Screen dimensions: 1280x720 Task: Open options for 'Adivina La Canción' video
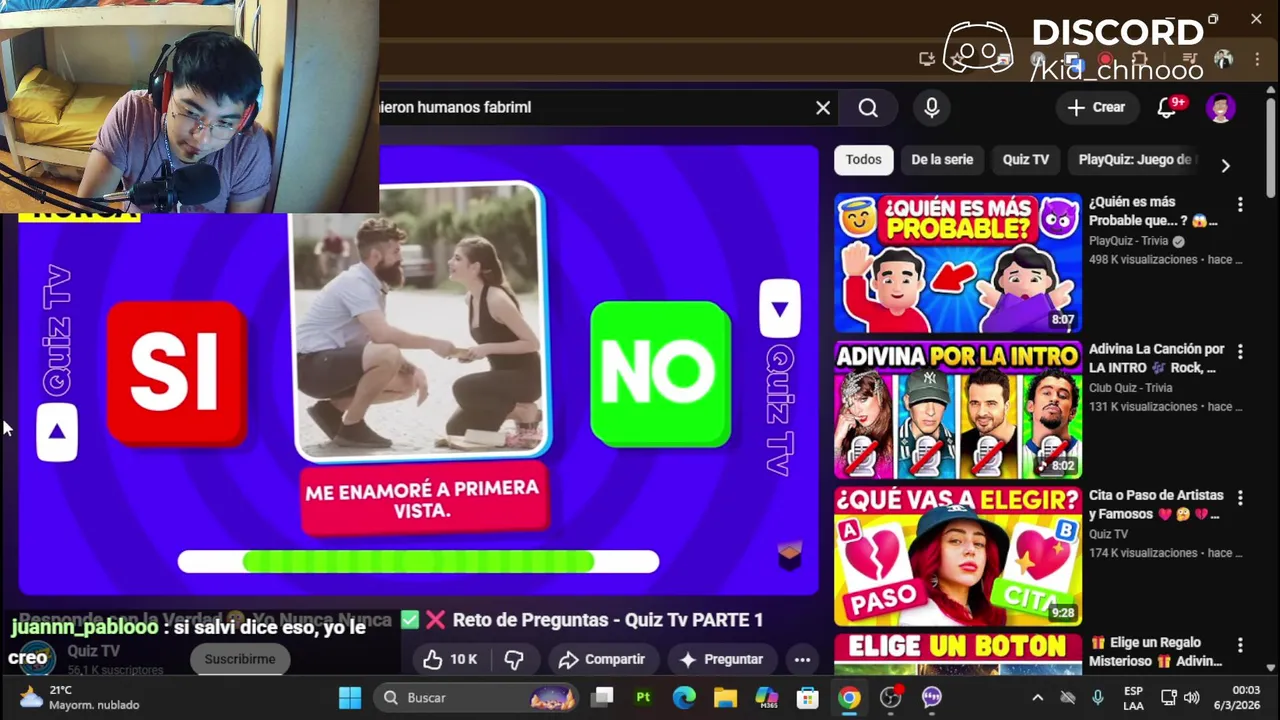(x=1240, y=351)
